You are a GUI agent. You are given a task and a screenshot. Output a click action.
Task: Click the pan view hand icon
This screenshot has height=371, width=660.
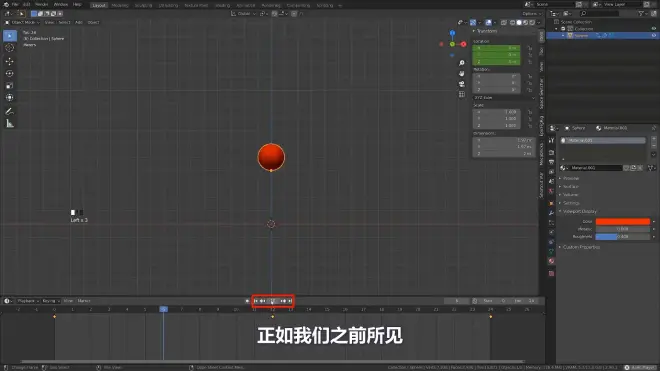(x=462, y=73)
